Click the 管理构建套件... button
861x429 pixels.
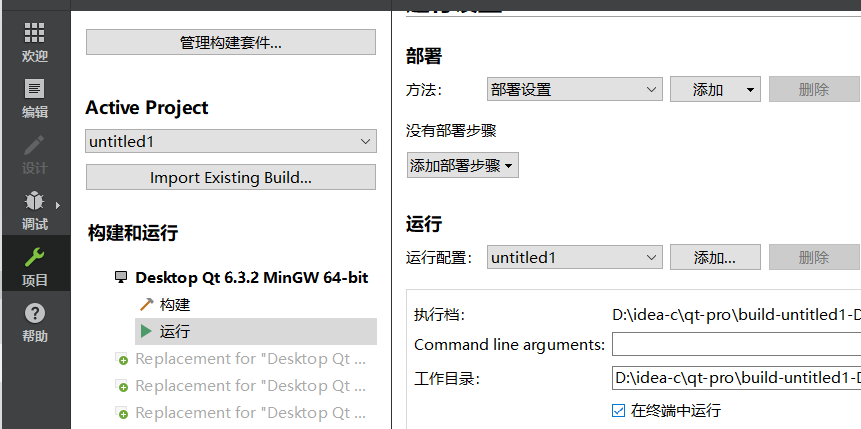[x=231, y=42]
